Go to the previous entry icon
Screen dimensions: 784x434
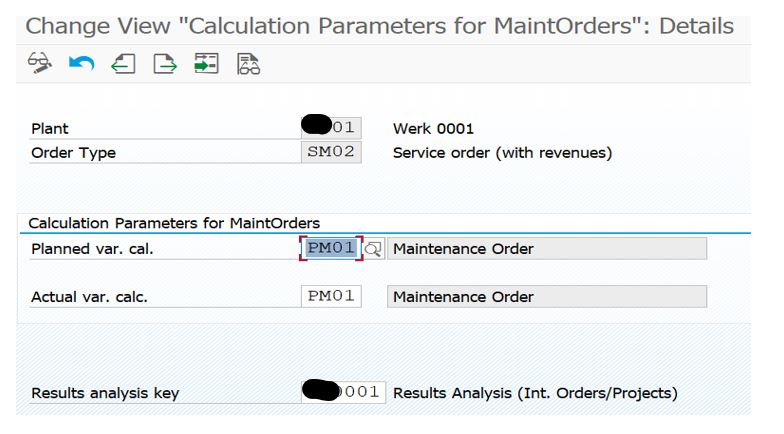[x=123, y=64]
